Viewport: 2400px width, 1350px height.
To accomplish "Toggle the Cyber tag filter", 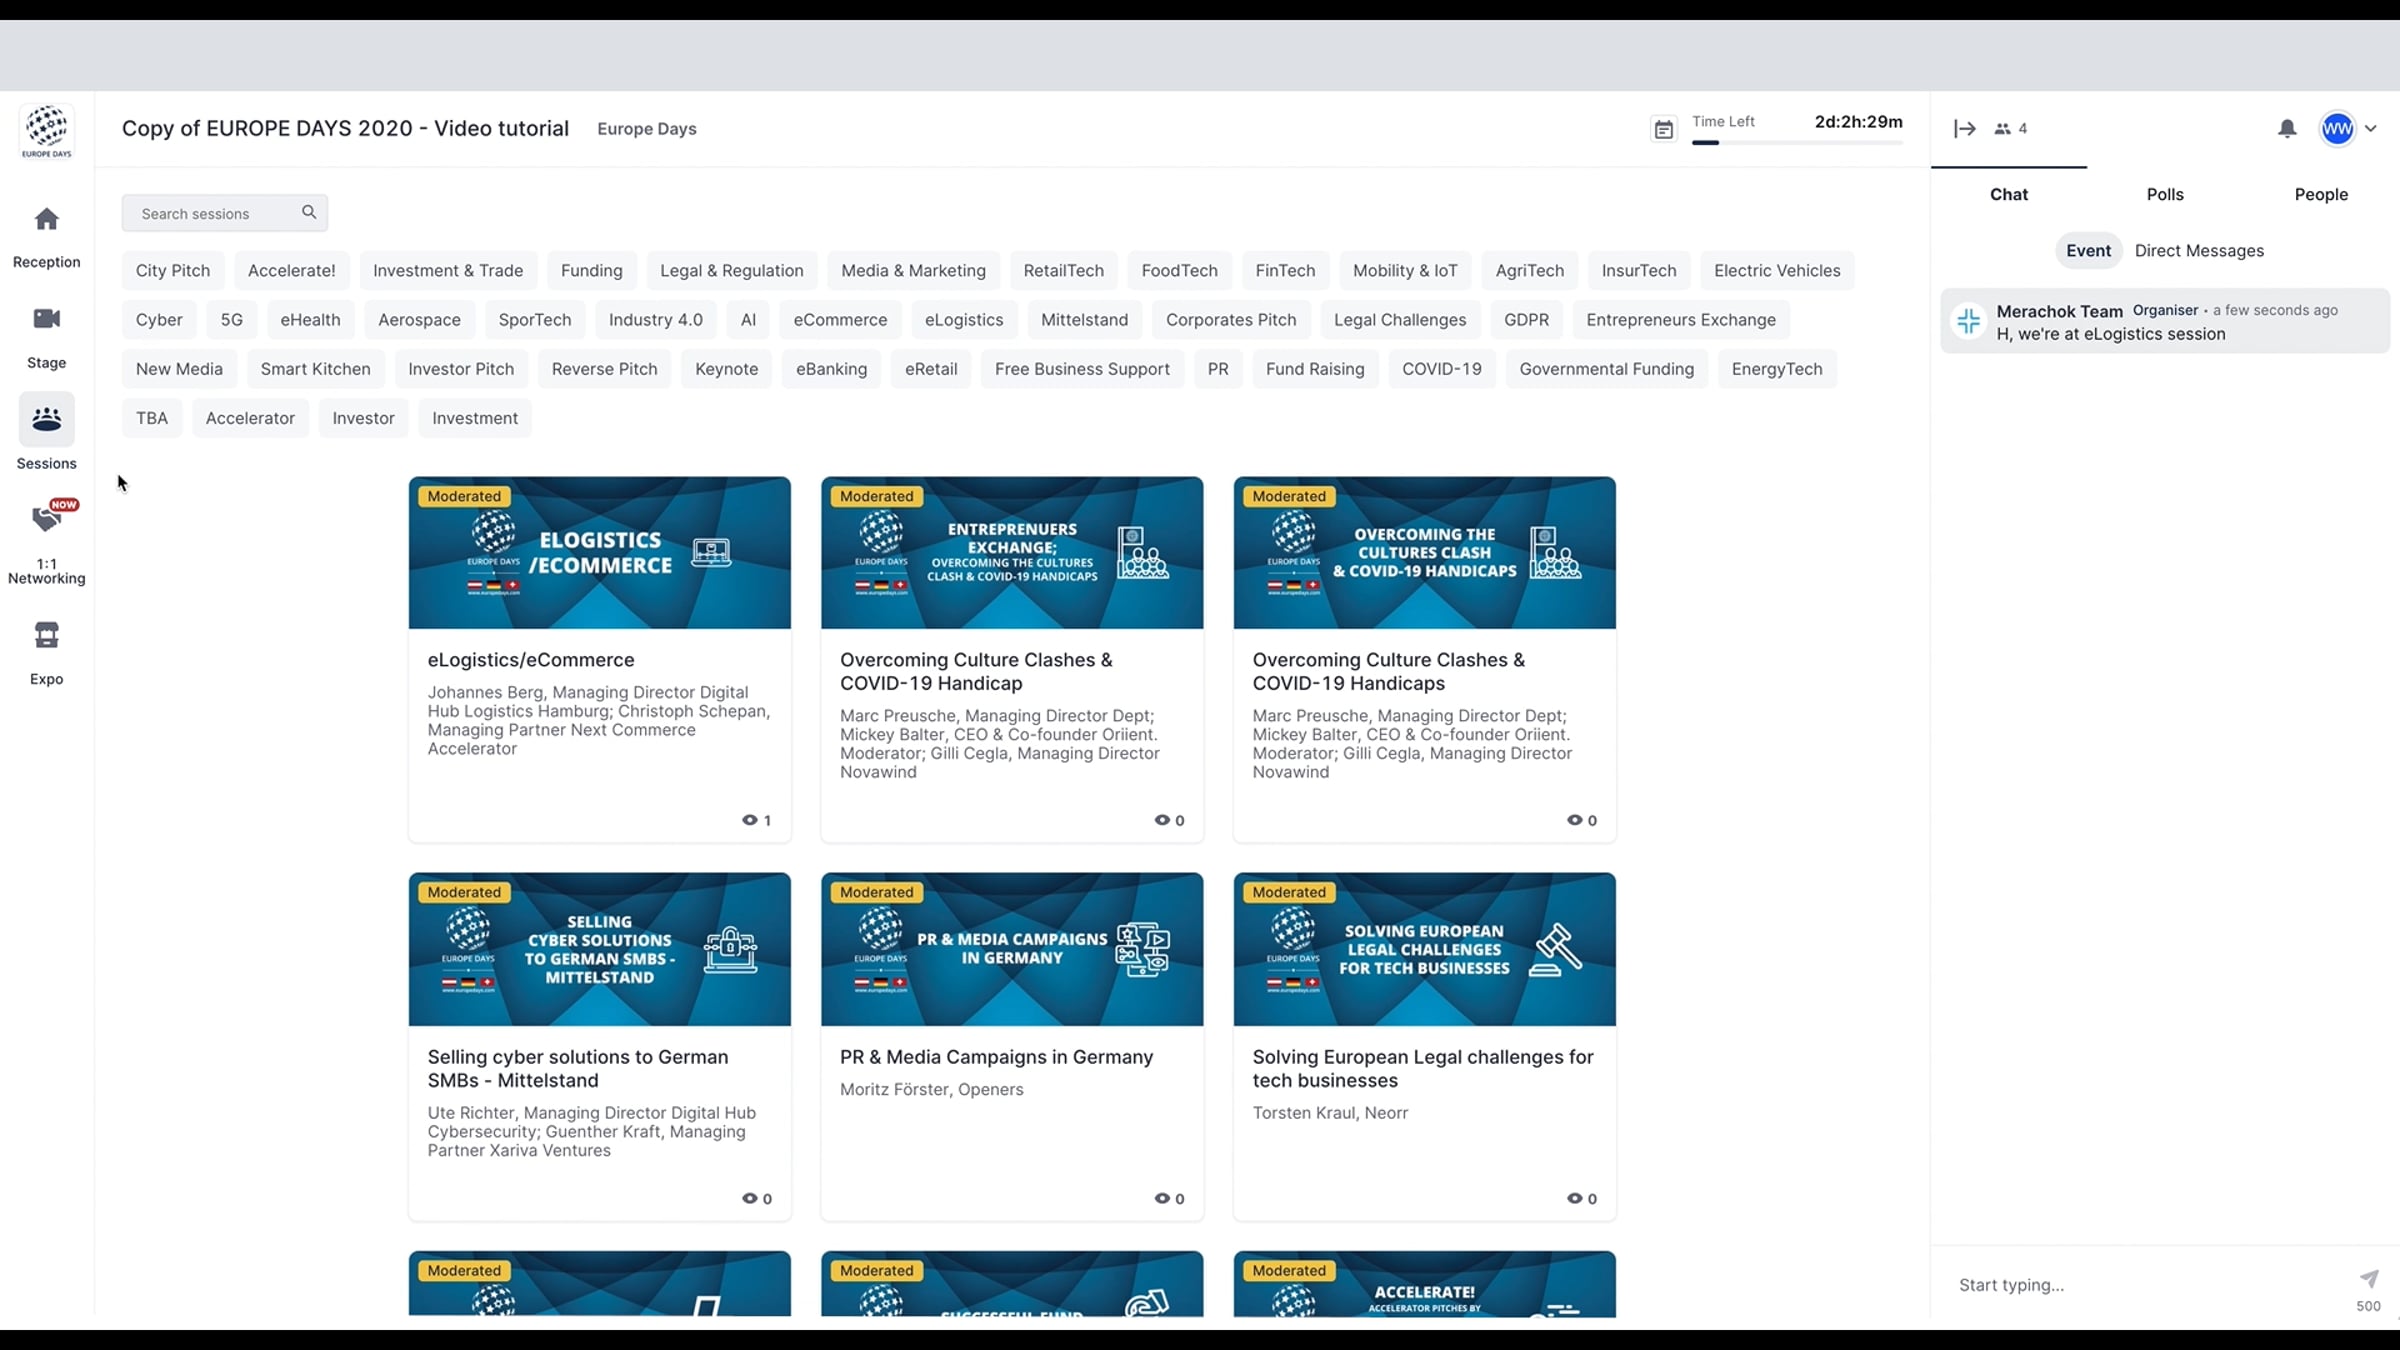I will point(159,320).
